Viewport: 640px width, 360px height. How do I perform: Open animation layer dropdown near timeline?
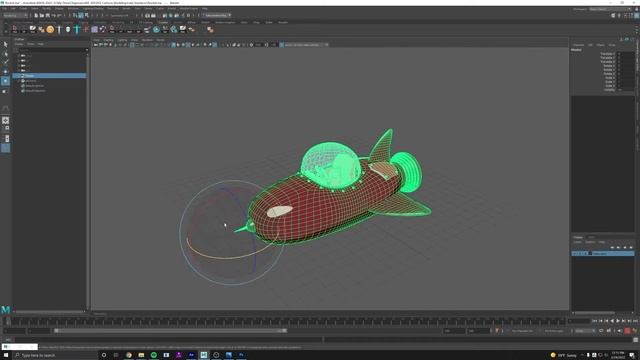pyautogui.click(x=554, y=331)
